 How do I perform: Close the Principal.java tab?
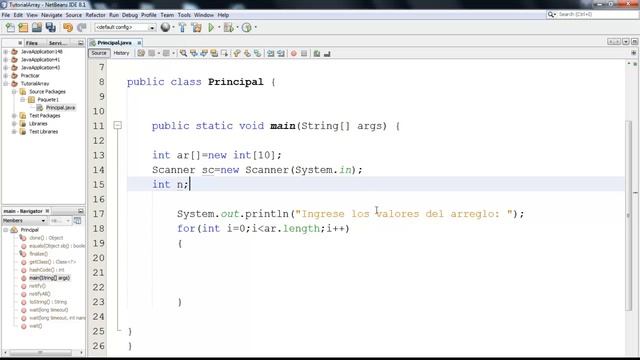[139, 42]
